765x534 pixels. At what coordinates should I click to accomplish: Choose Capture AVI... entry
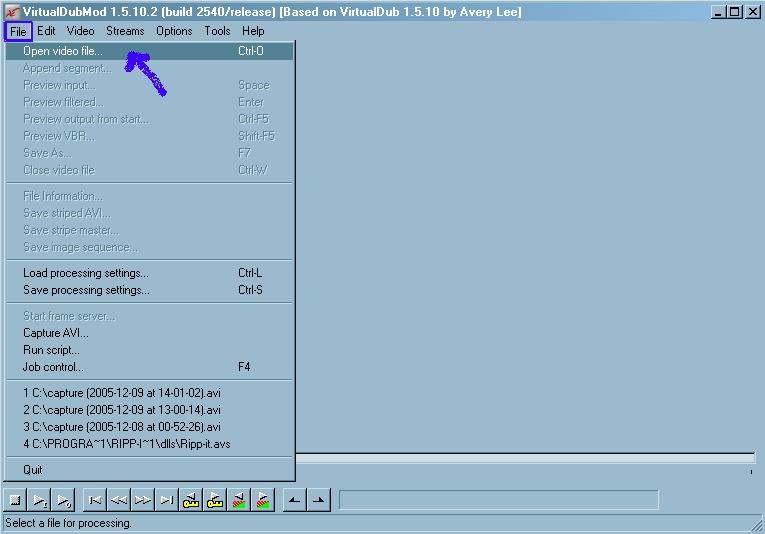(149, 333)
